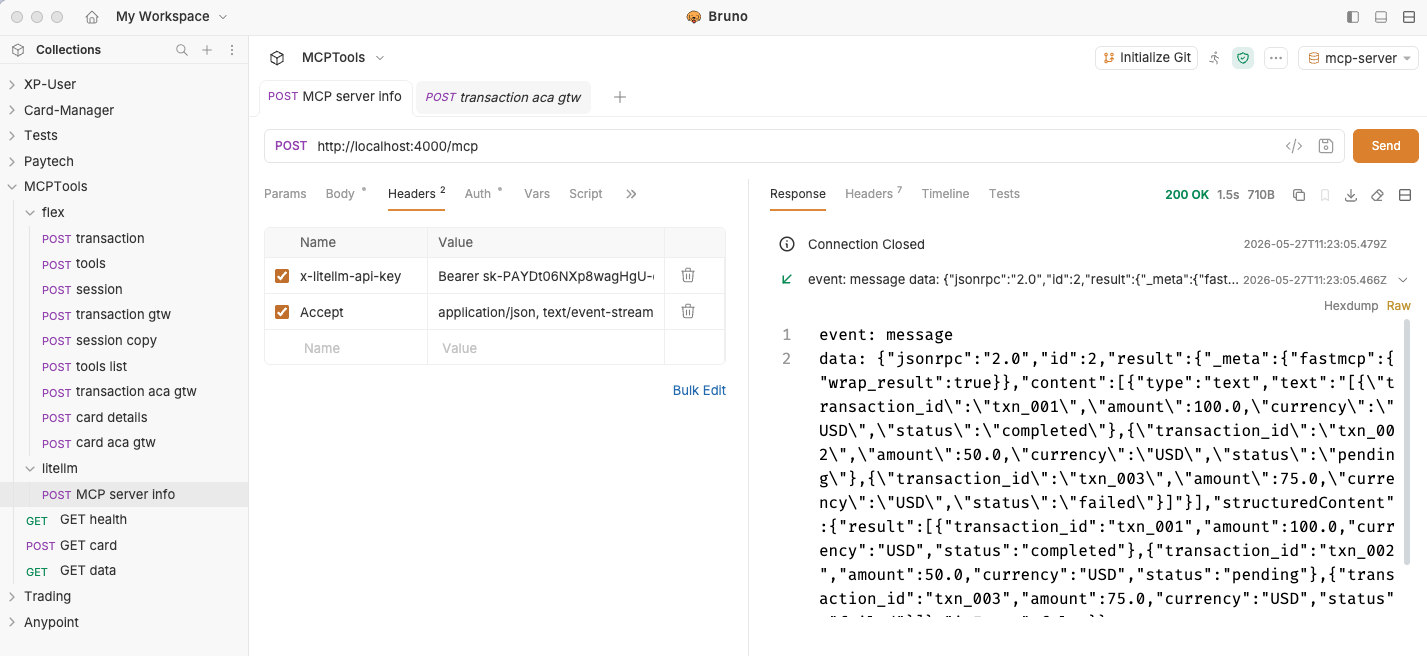Expand the Anypoint collection
This screenshot has height=656, width=1427.
pyautogui.click(x=12, y=623)
